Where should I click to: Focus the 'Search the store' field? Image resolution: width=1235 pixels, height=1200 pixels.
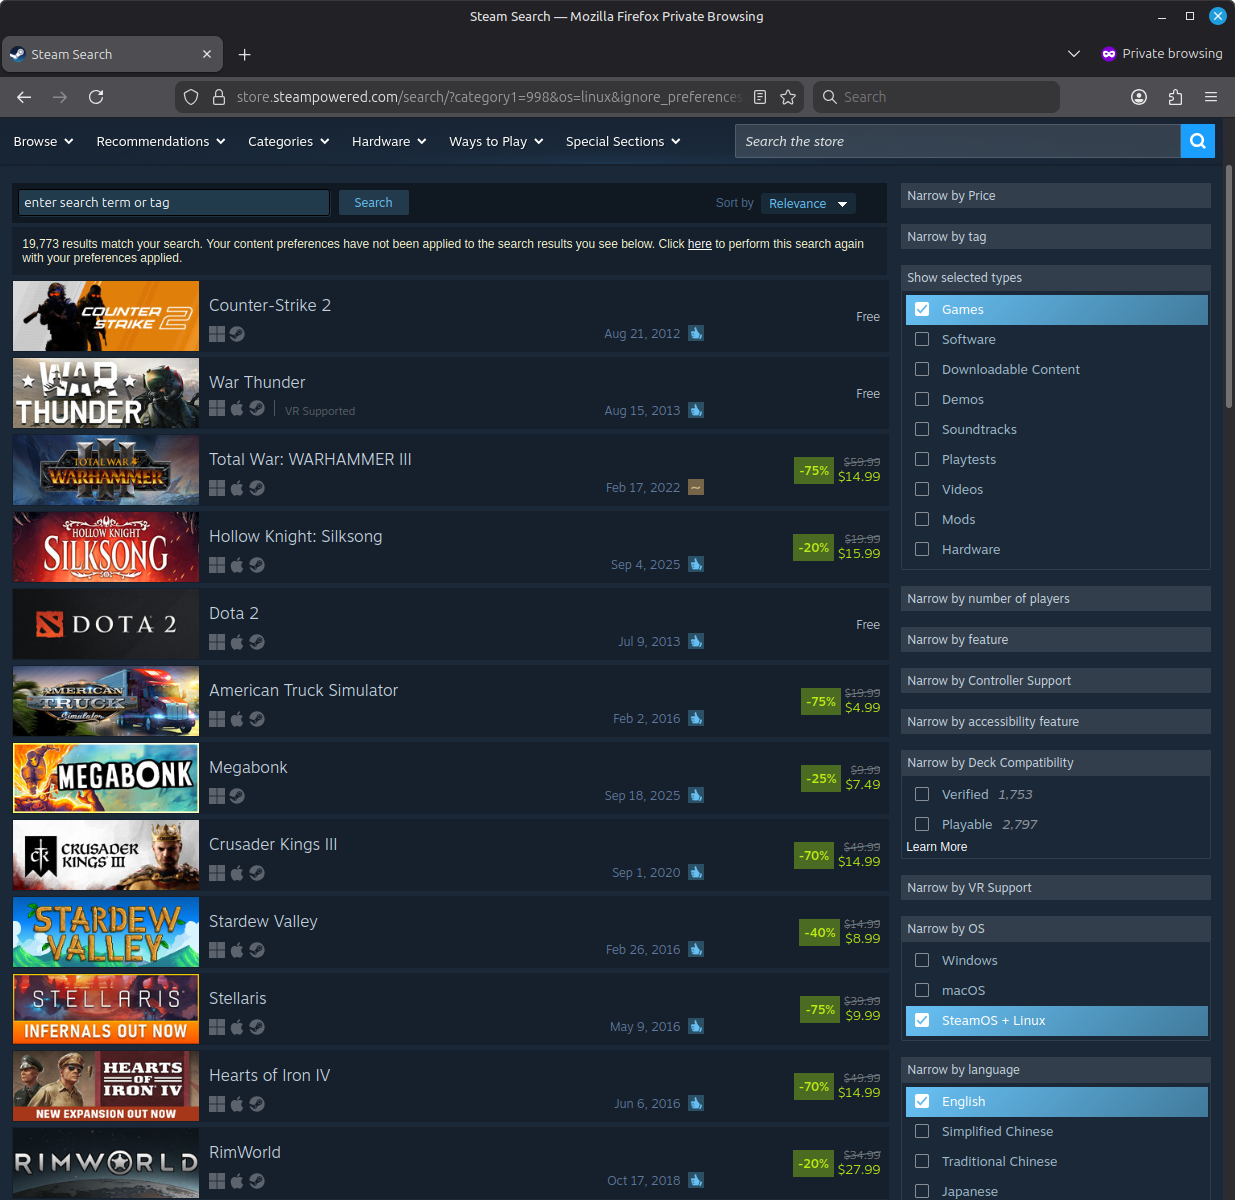tap(958, 141)
